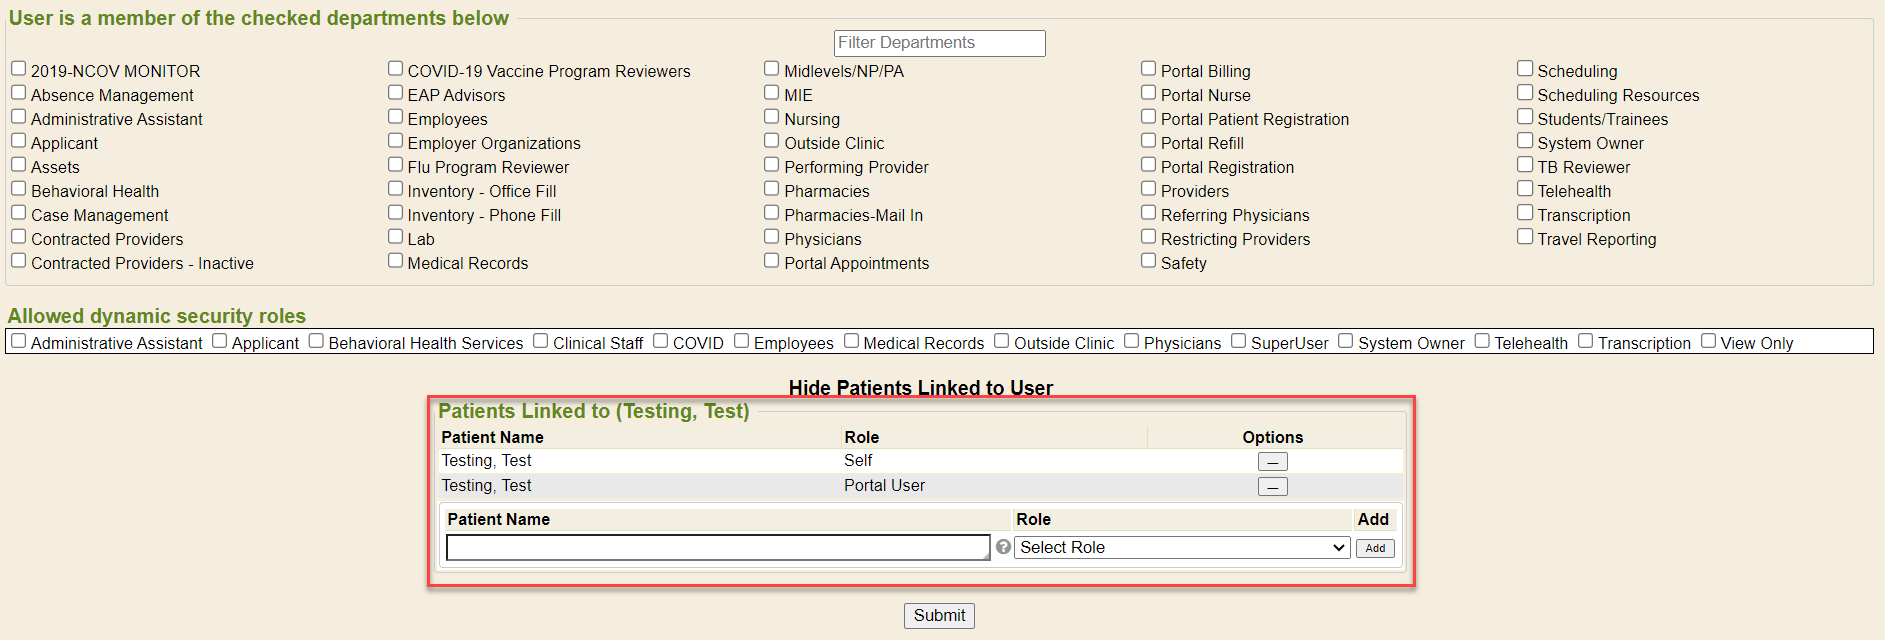Check the View Only security role

[1709, 341]
